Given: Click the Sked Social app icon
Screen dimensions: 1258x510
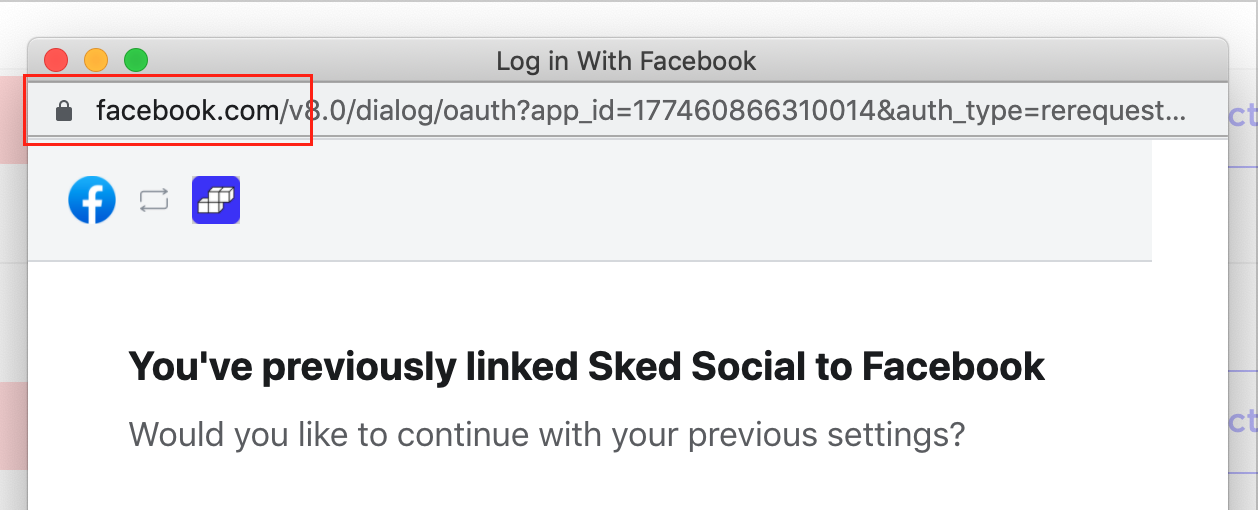Looking at the screenshot, I should (x=216, y=200).
